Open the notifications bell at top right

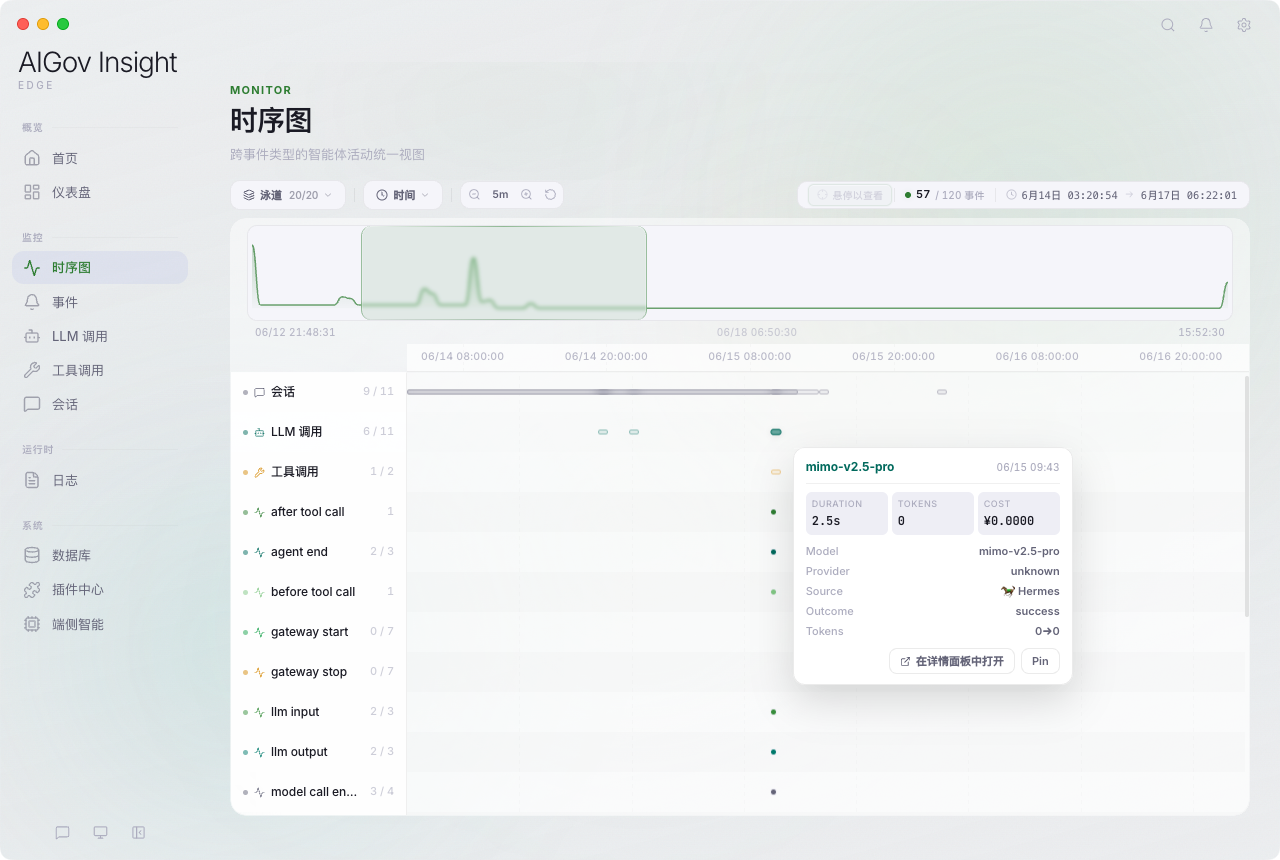pos(1206,25)
